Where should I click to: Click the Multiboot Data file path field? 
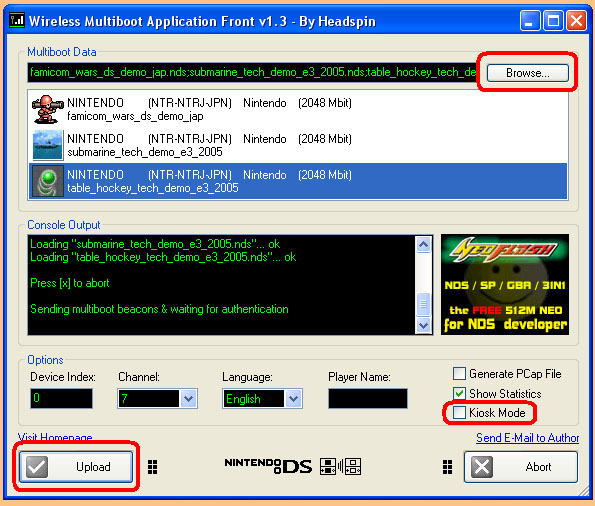[x=252, y=72]
